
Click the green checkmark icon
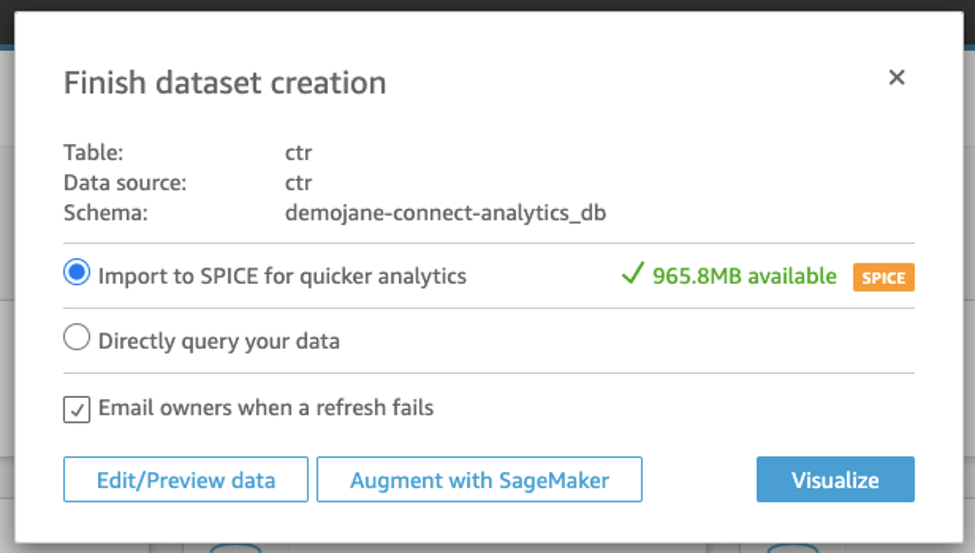(631, 275)
